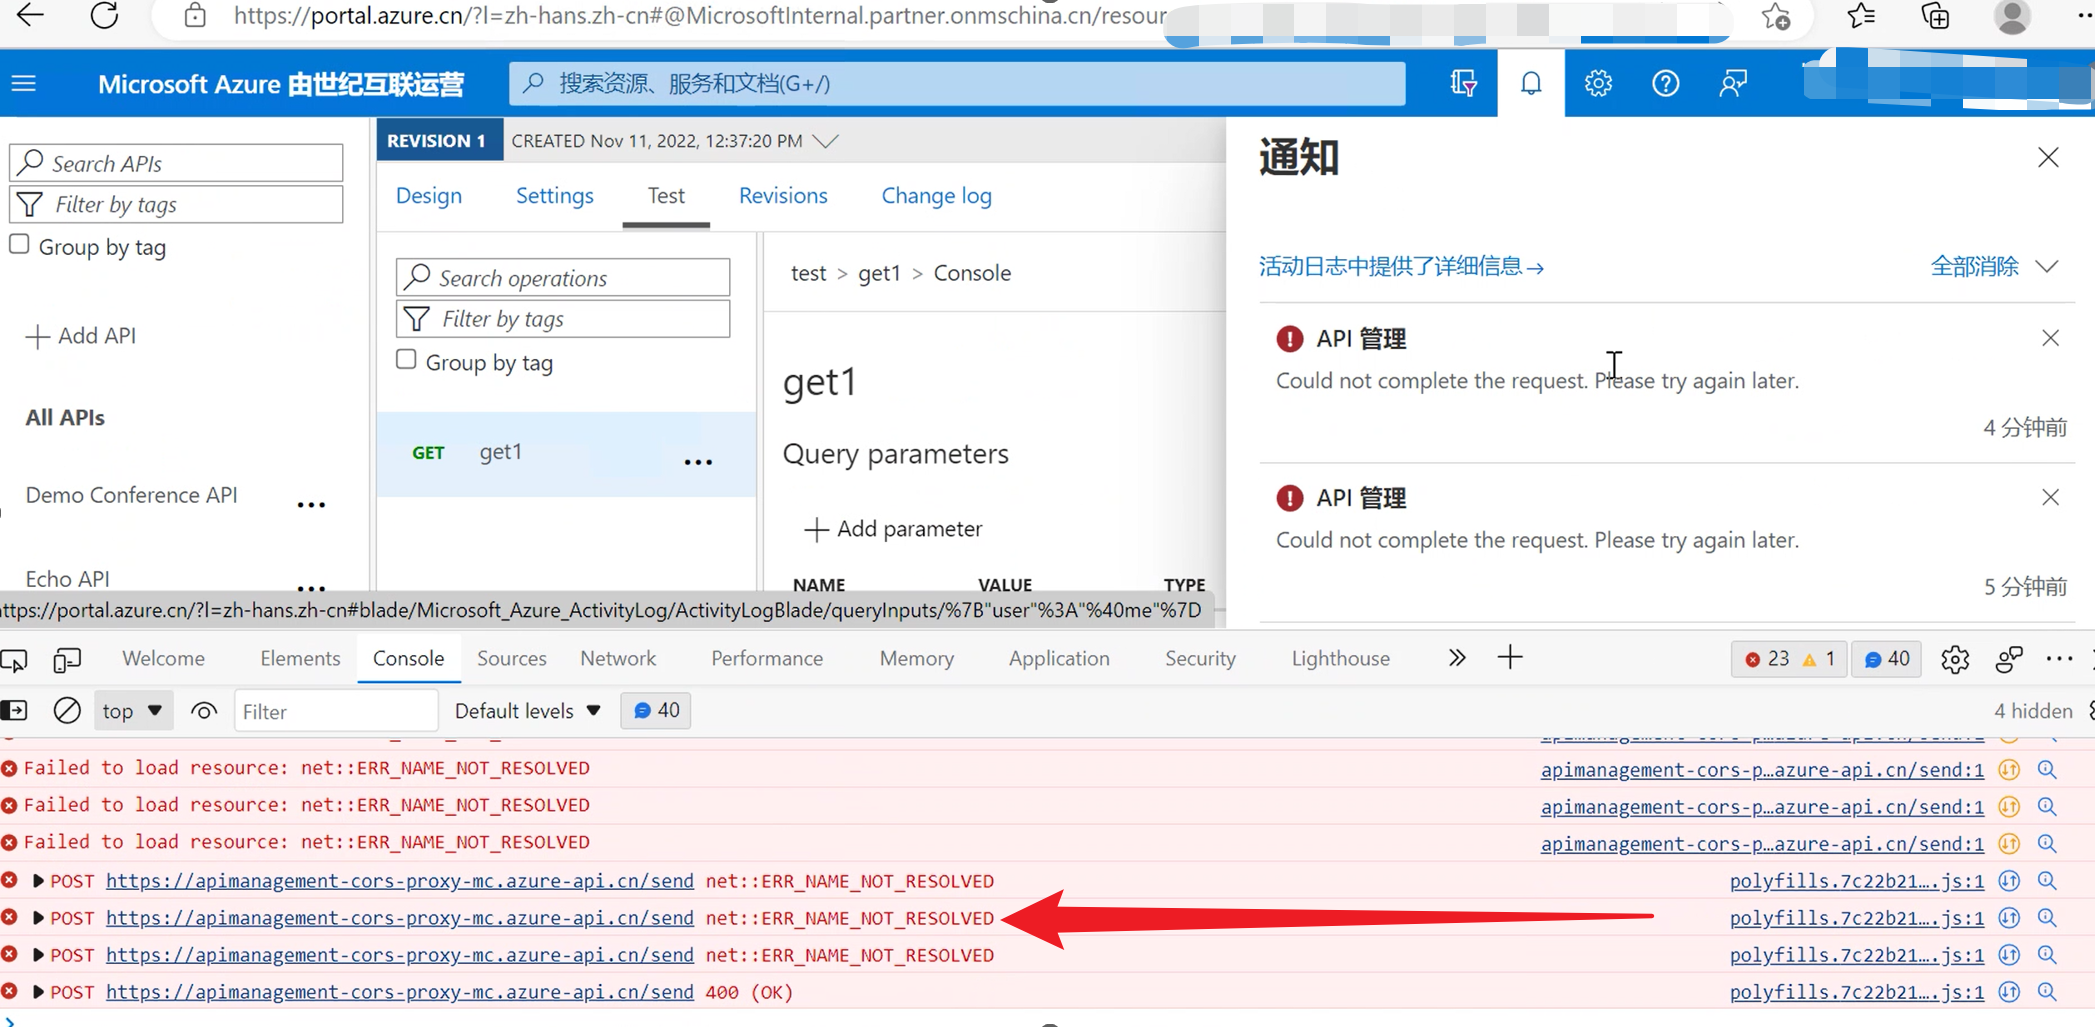Expand the revision created date chevron

pos(825,141)
